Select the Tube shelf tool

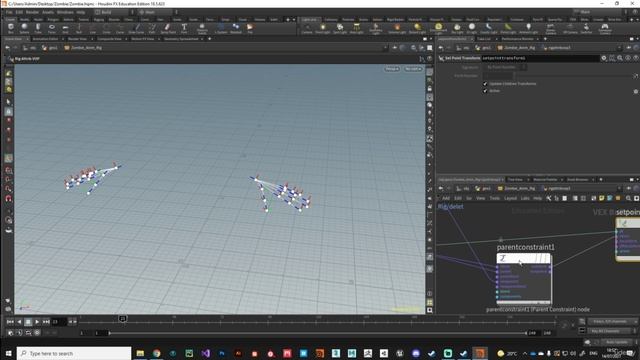click(x=38, y=28)
